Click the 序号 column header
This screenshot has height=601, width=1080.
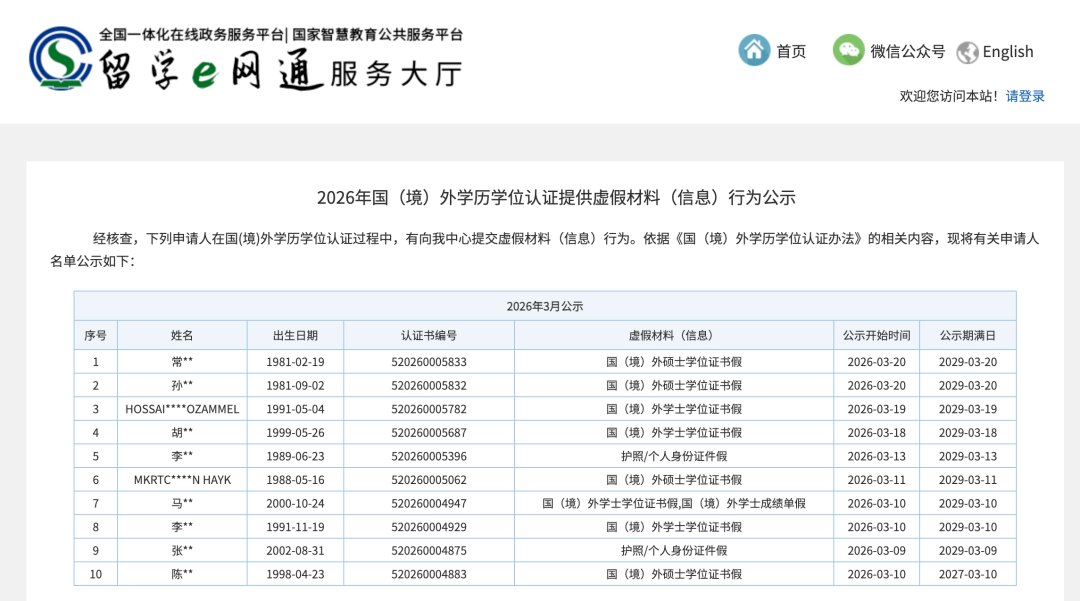pos(95,335)
